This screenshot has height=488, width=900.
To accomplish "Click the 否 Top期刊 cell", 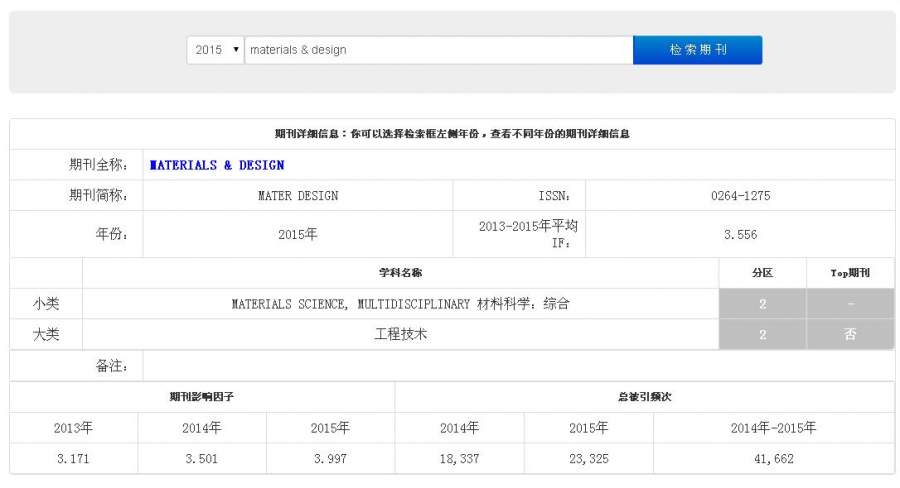I will pyautogui.click(x=850, y=334).
